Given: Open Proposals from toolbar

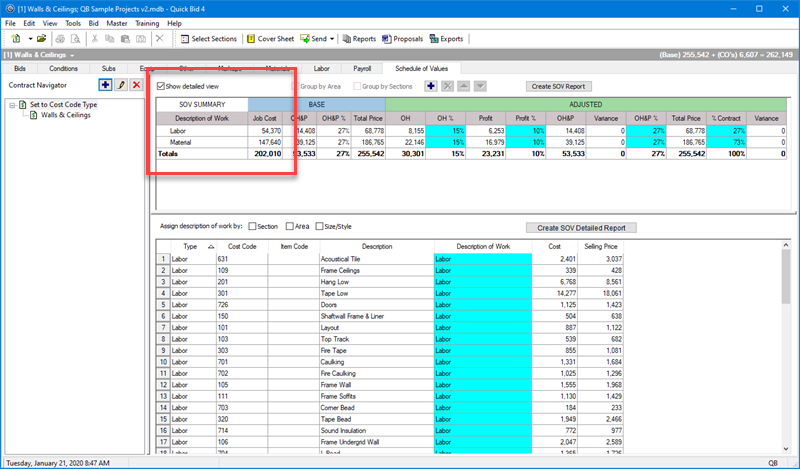Looking at the screenshot, I should (x=403, y=39).
